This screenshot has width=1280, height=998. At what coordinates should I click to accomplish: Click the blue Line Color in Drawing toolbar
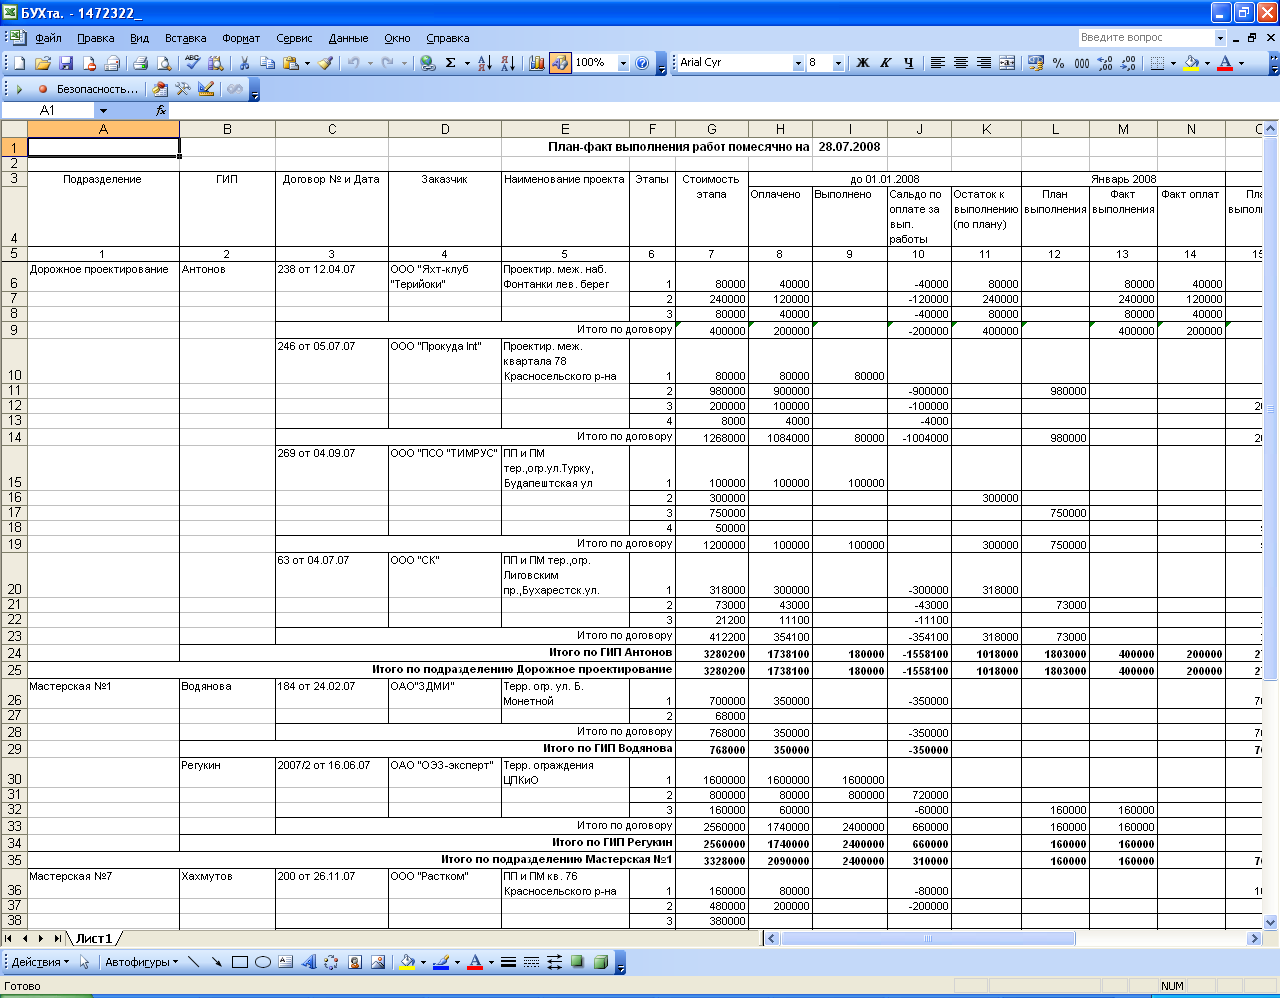tap(440, 962)
